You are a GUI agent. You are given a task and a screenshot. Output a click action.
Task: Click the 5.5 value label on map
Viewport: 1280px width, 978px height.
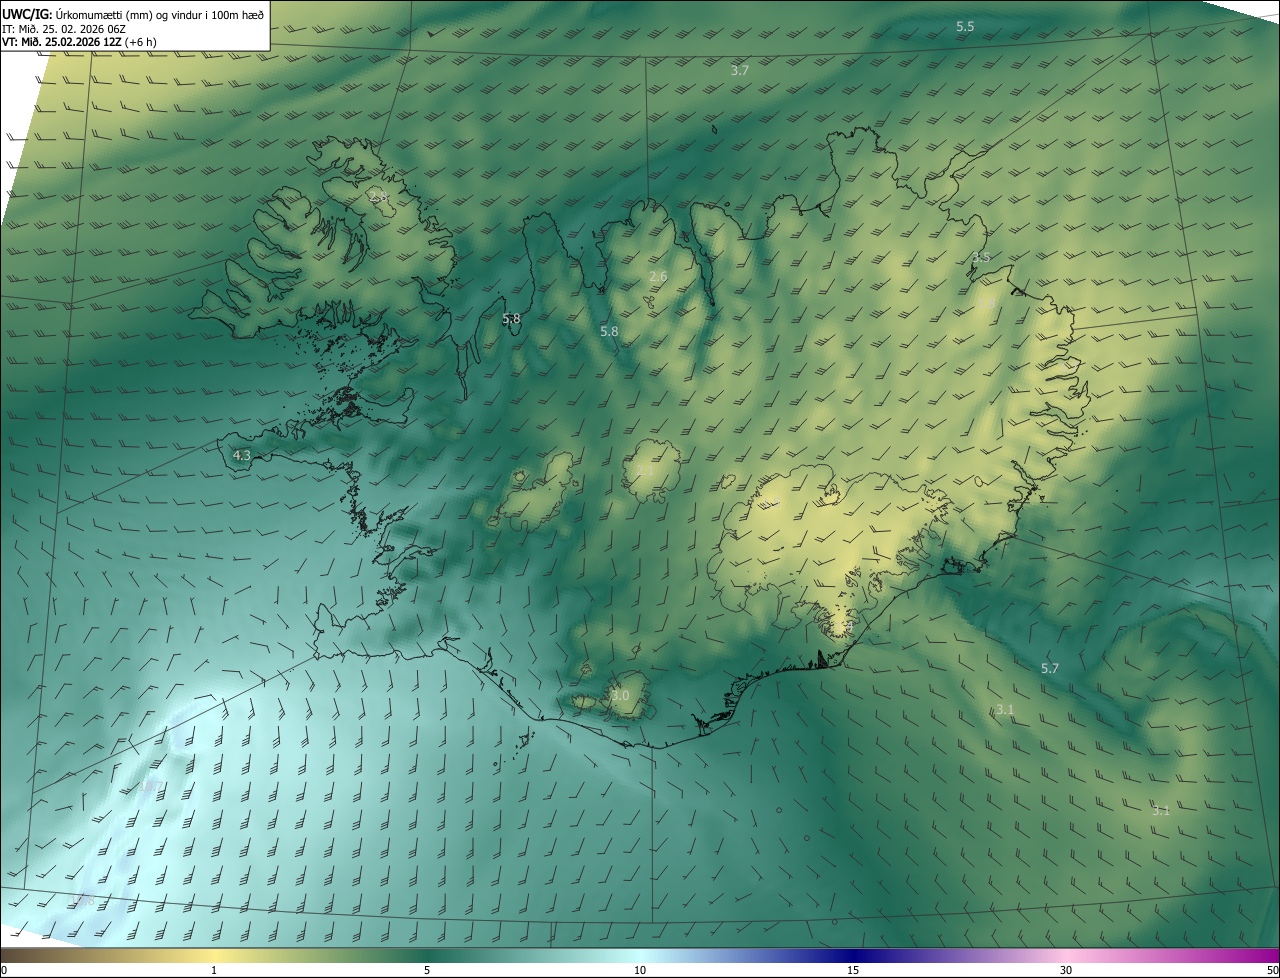[965, 27]
